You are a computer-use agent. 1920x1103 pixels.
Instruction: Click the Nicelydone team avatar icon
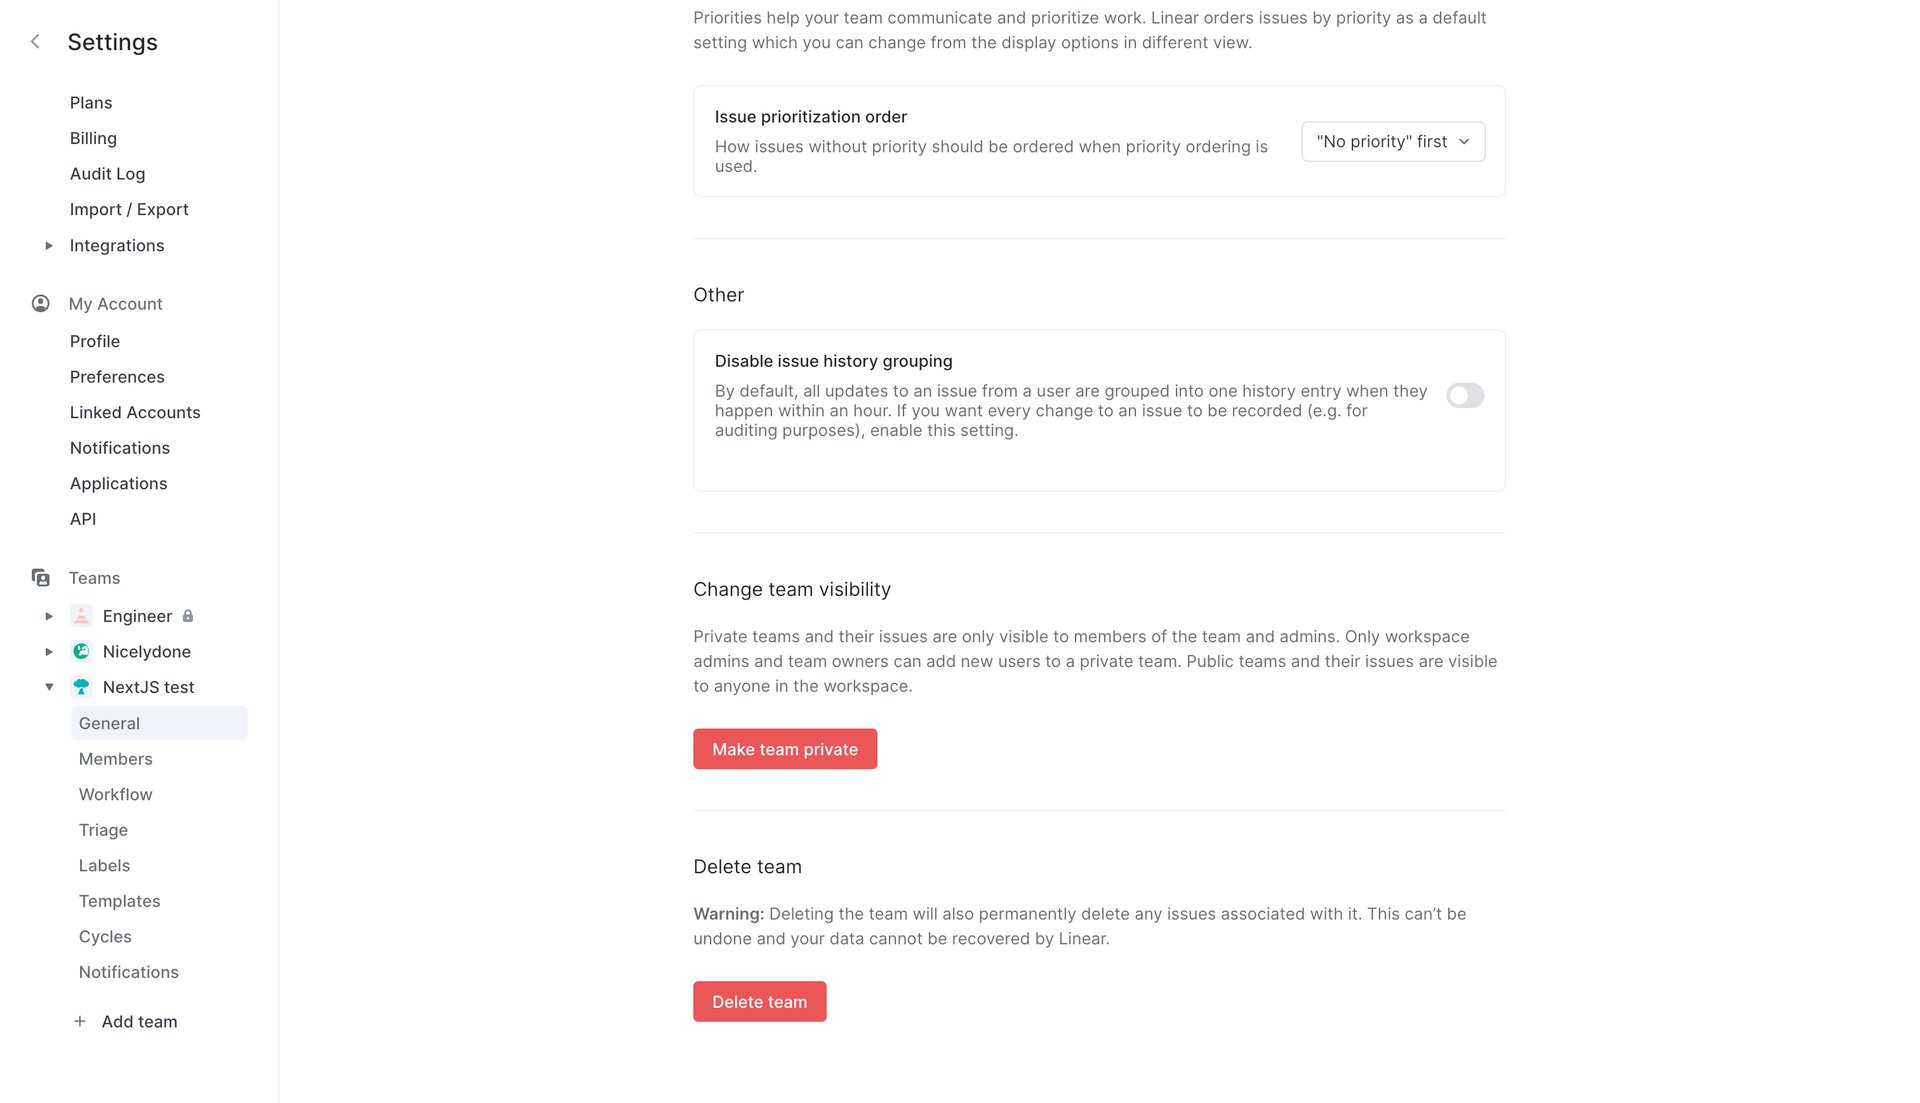pos(80,651)
